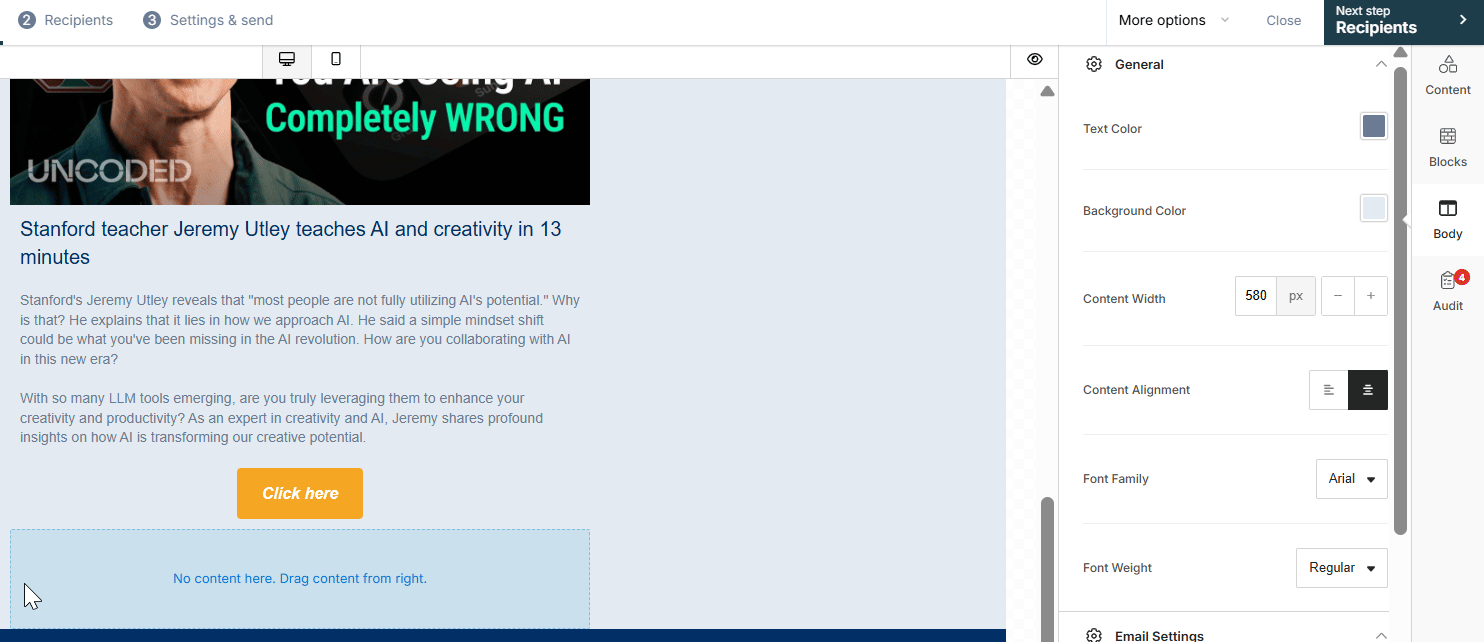Image resolution: width=1484 pixels, height=642 pixels.
Task: Set content alignment to left
Action: tap(1329, 390)
